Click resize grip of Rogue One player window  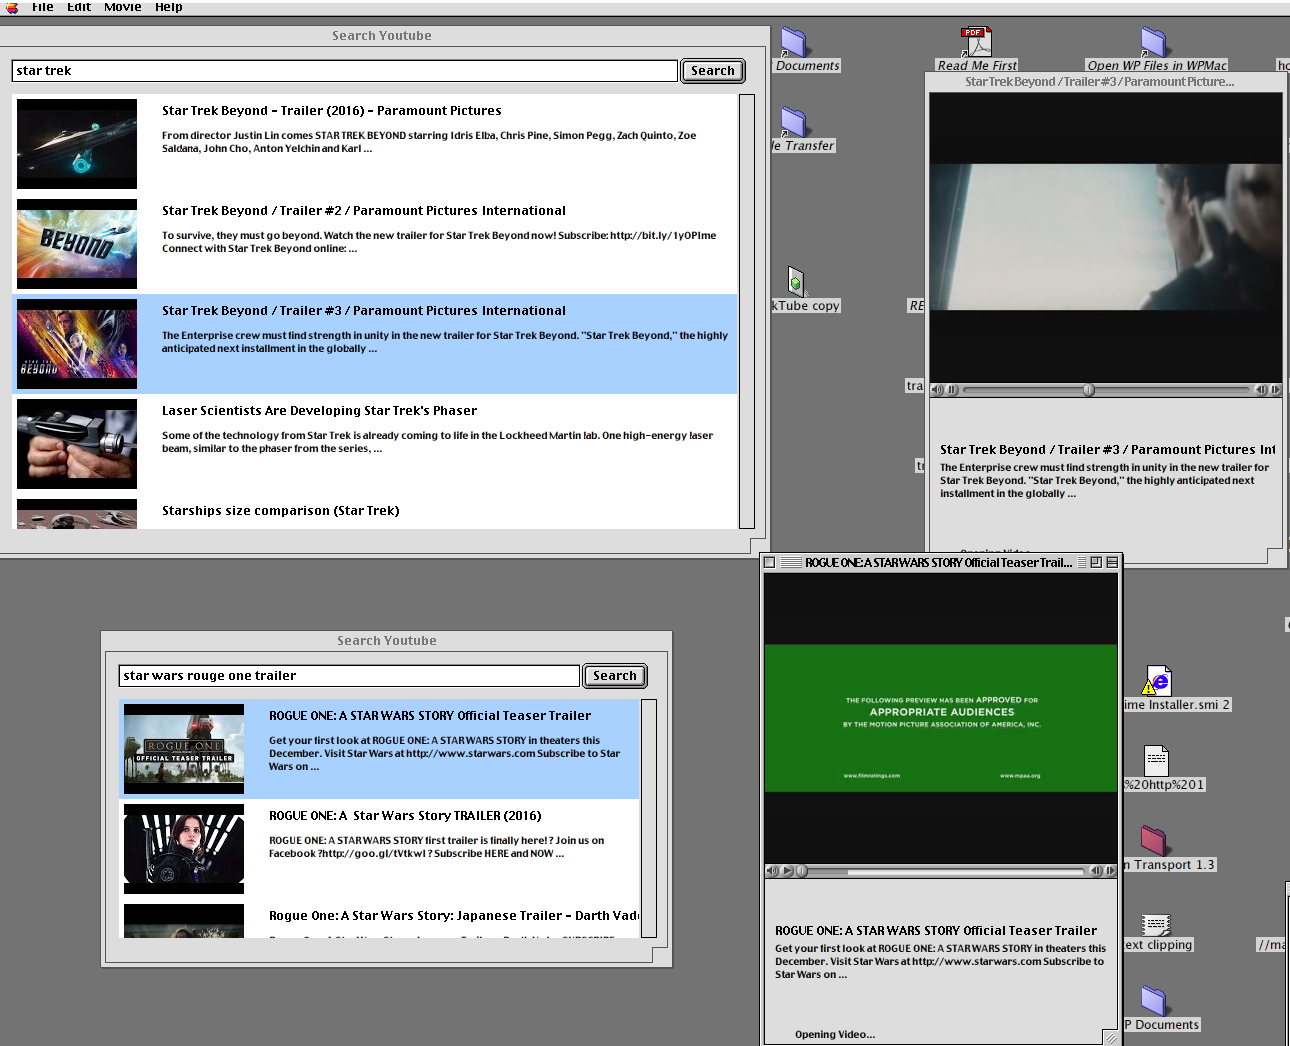tap(1111, 1039)
